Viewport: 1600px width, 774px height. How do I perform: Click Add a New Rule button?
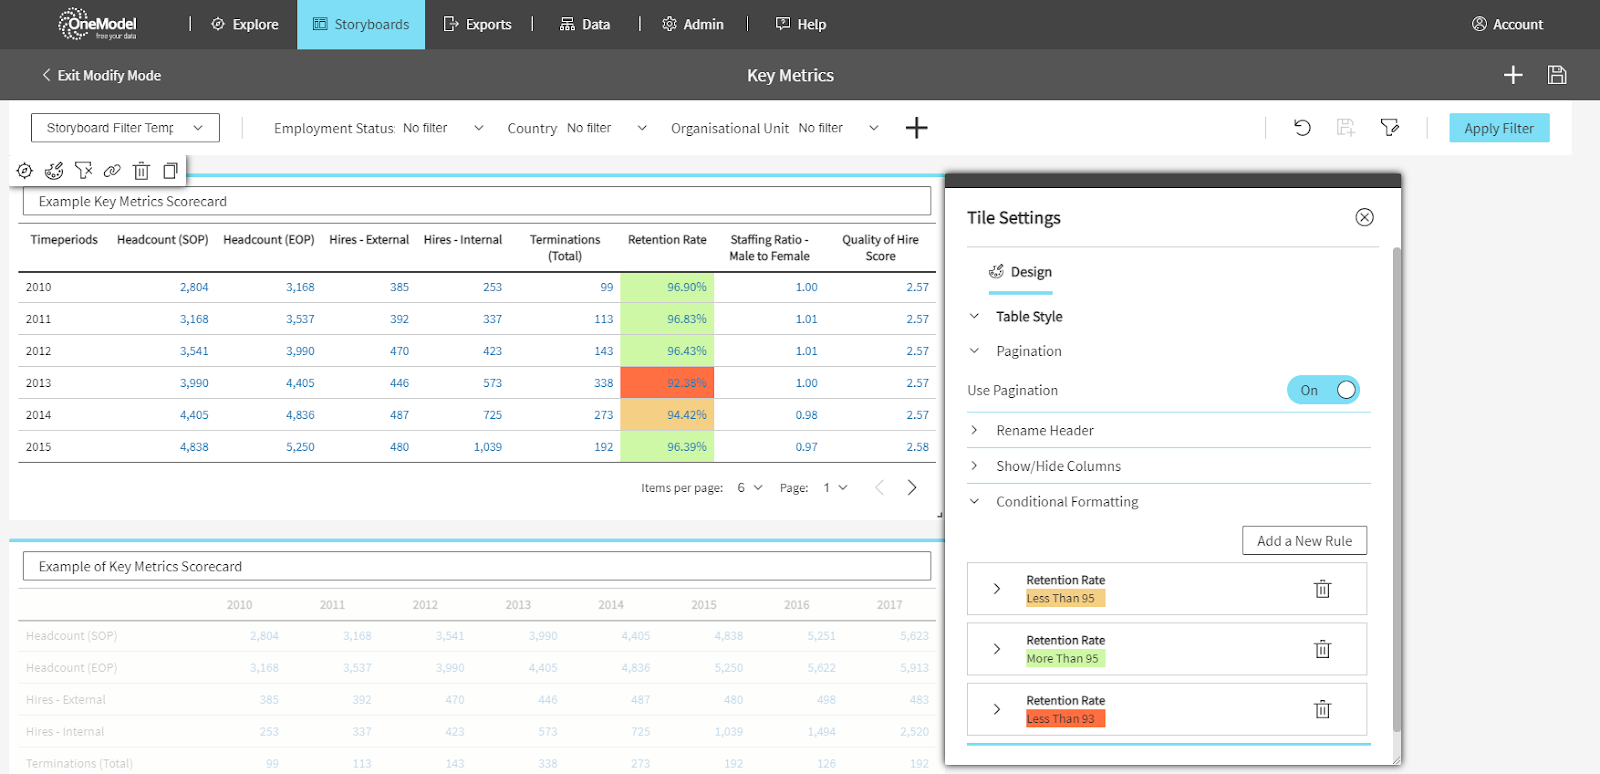click(1304, 541)
